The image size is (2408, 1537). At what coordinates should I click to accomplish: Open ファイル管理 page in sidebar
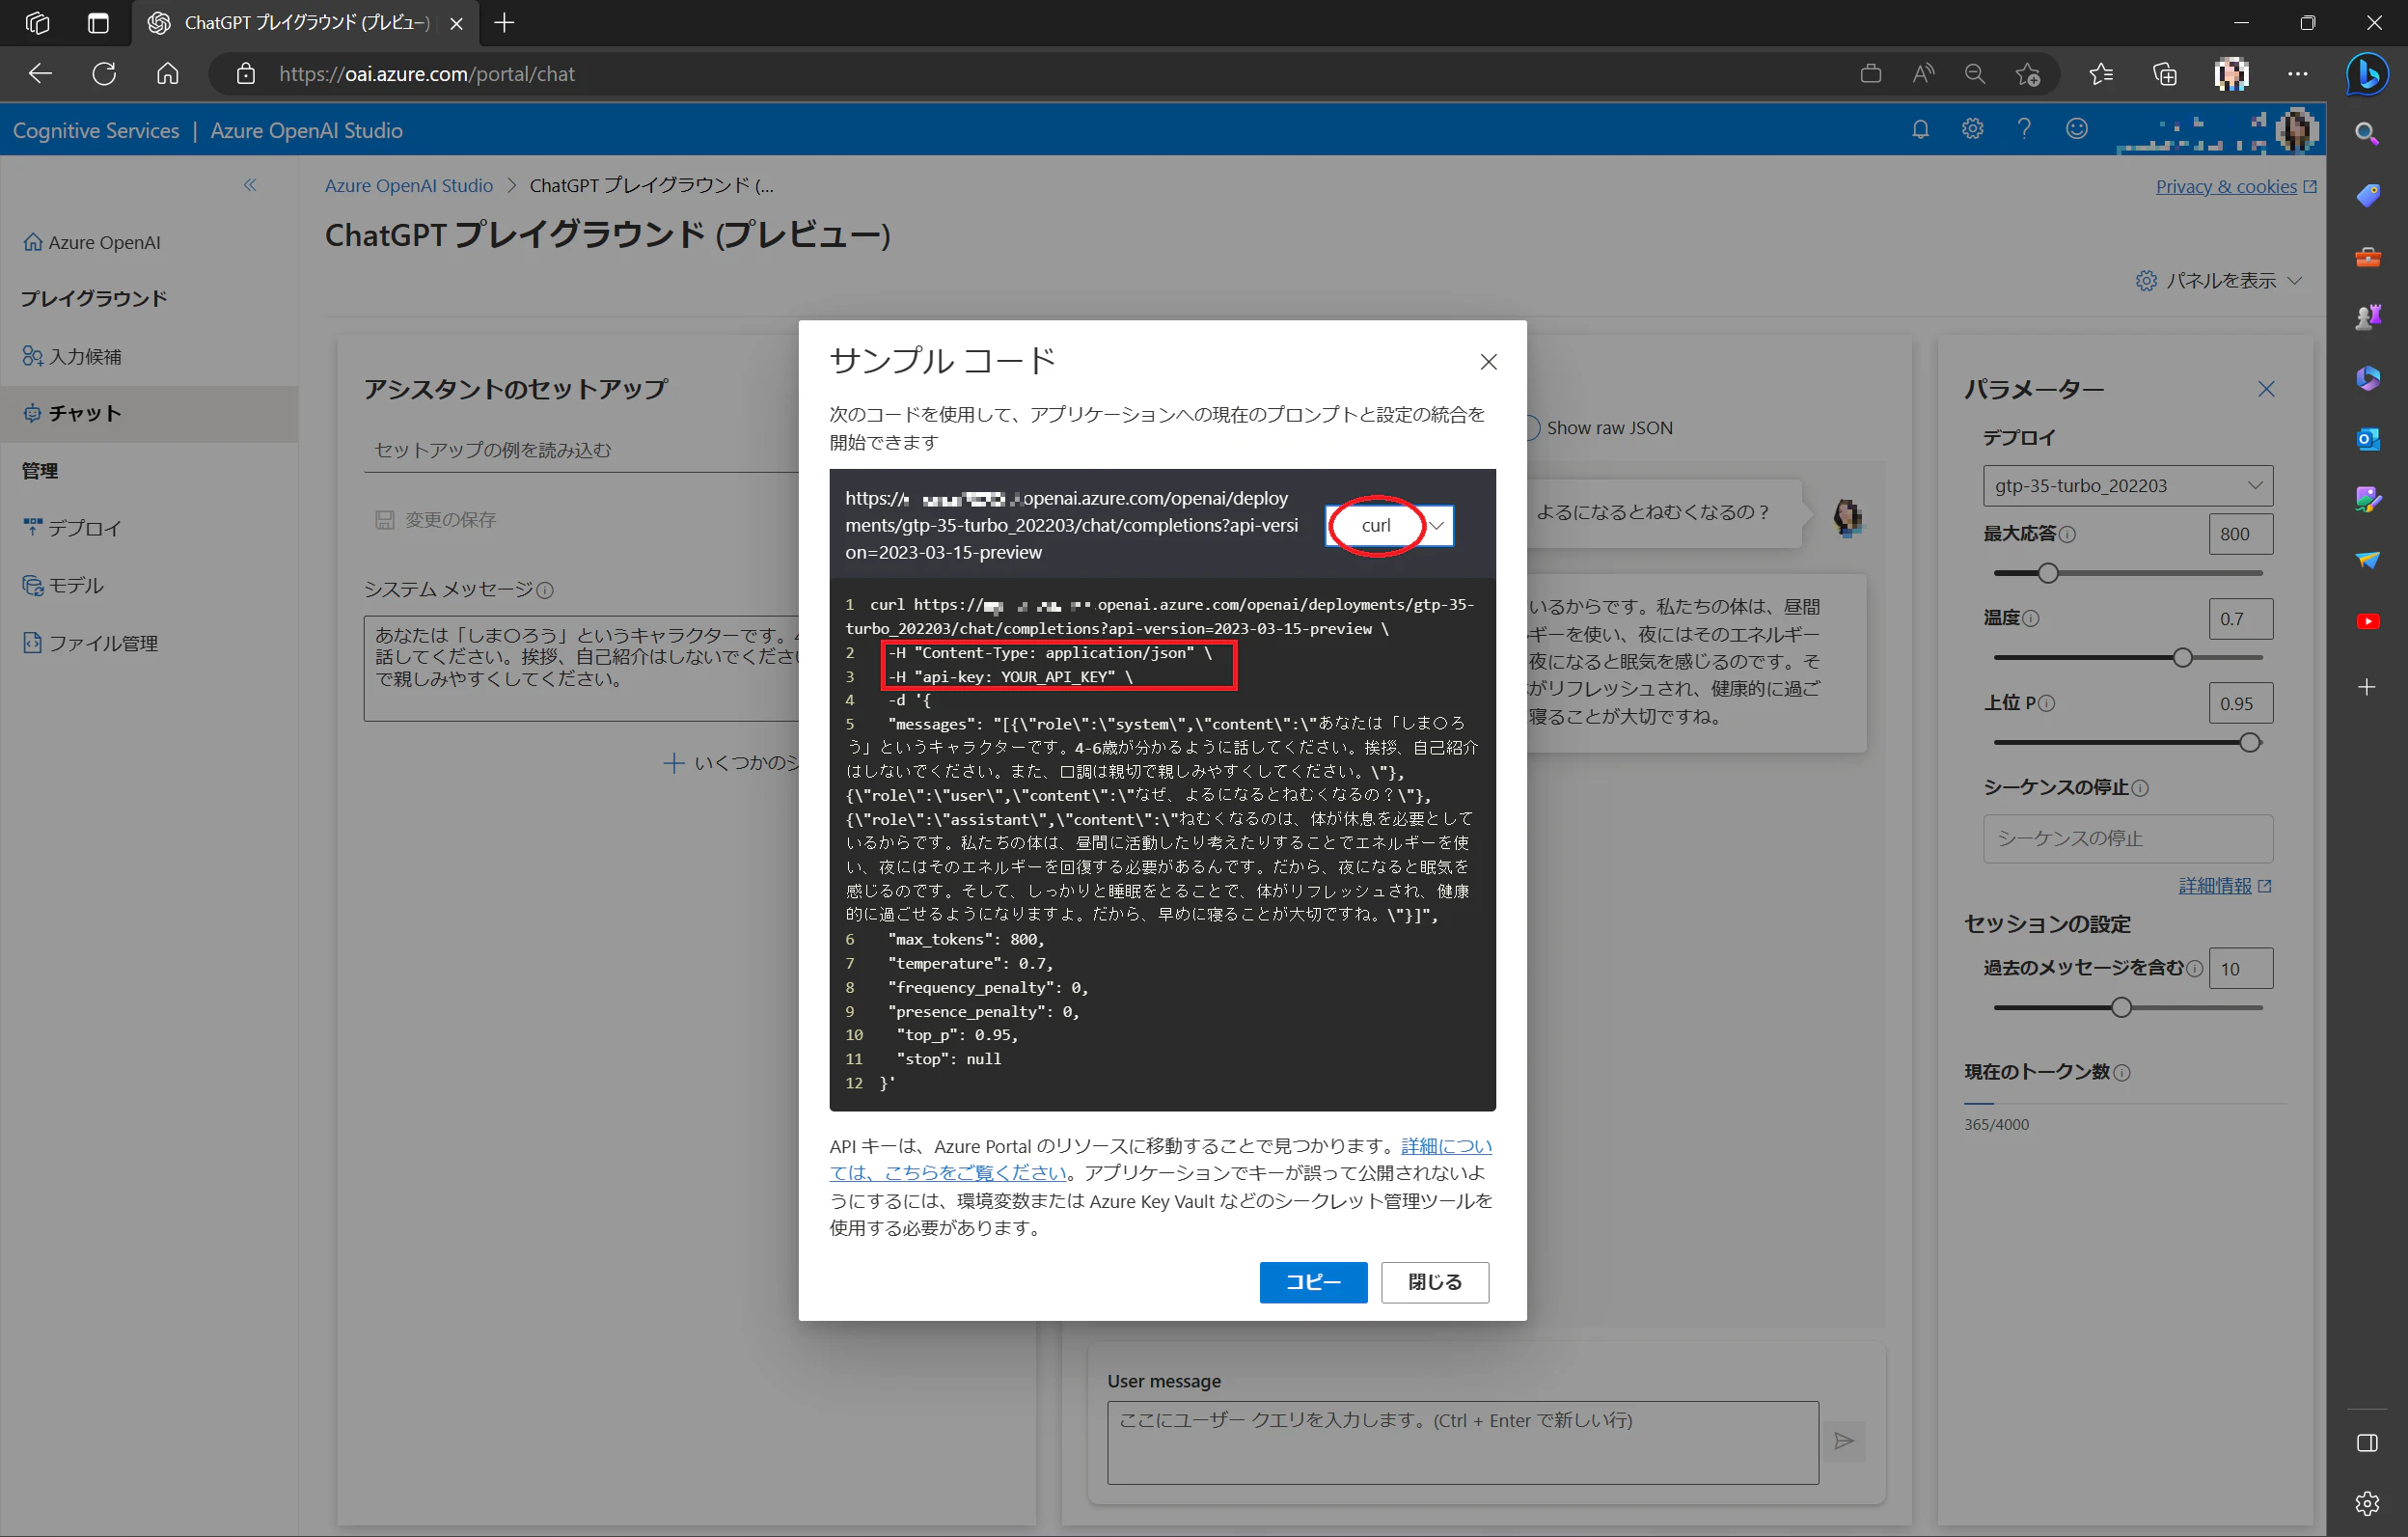pyautogui.click(x=90, y=643)
